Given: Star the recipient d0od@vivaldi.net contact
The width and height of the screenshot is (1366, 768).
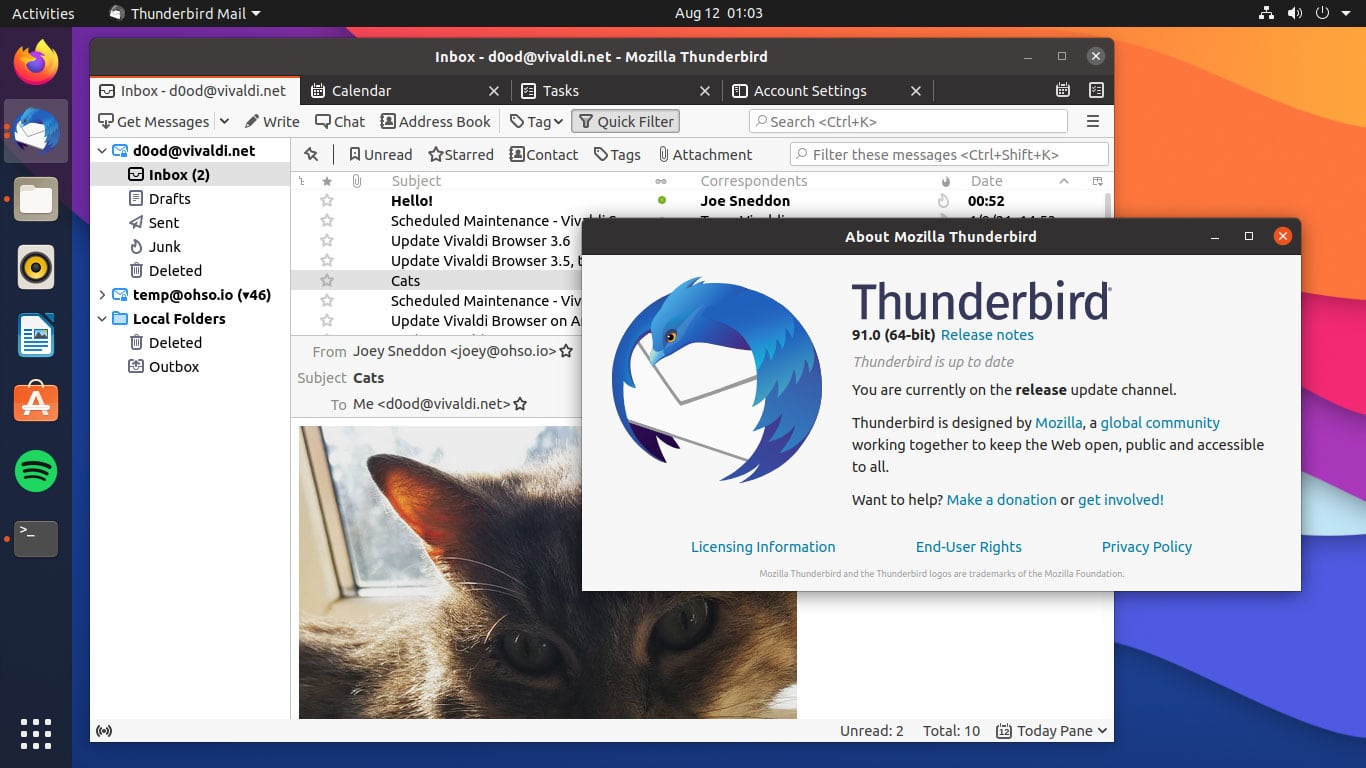Looking at the screenshot, I should tap(520, 404).
